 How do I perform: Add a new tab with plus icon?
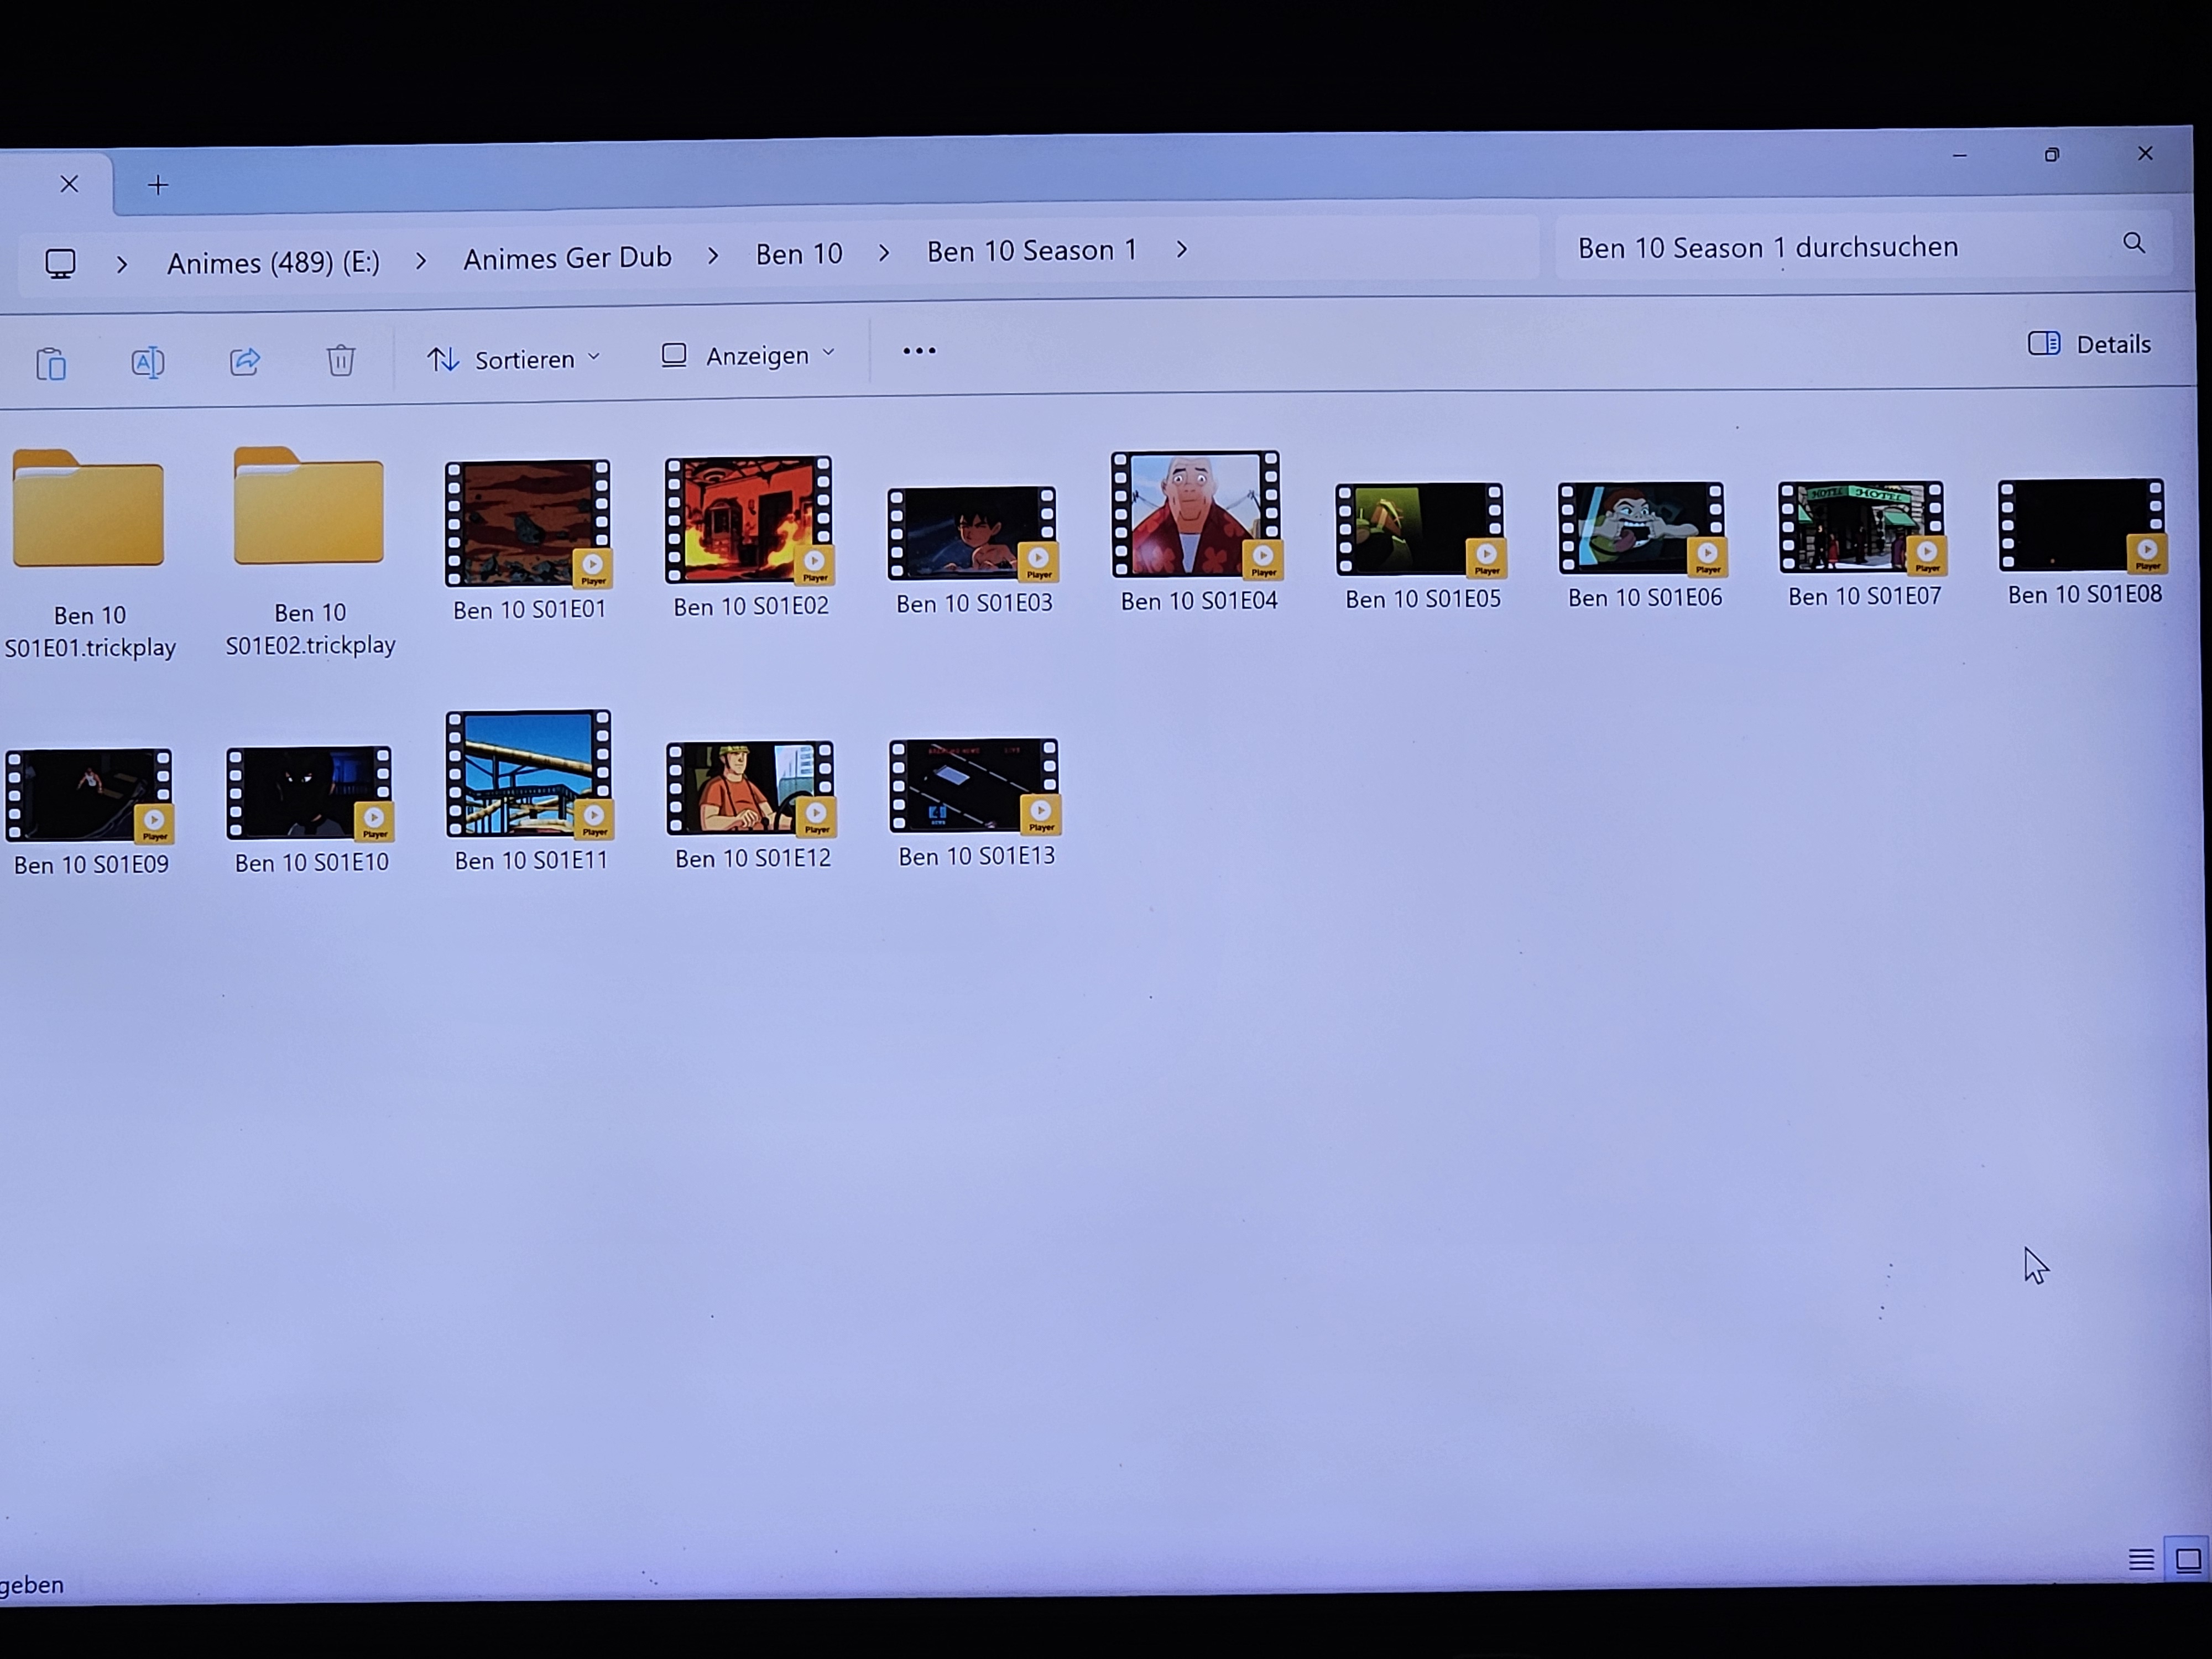pos(158,185)
